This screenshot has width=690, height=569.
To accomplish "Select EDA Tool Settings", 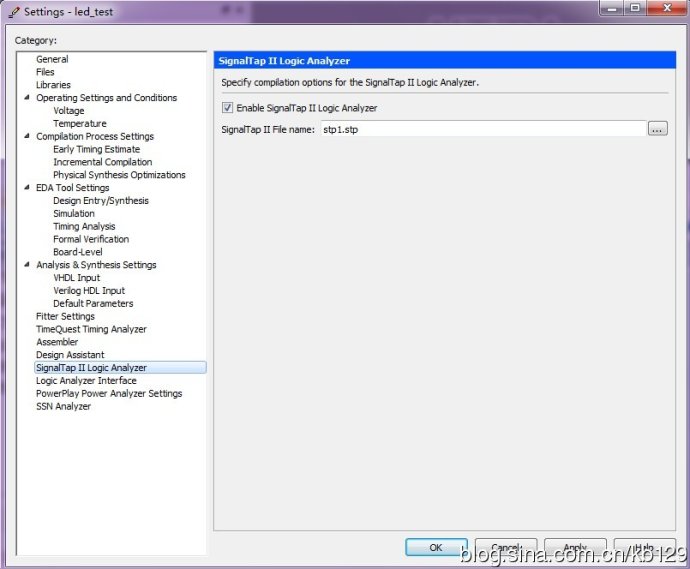I will [73, 187].
